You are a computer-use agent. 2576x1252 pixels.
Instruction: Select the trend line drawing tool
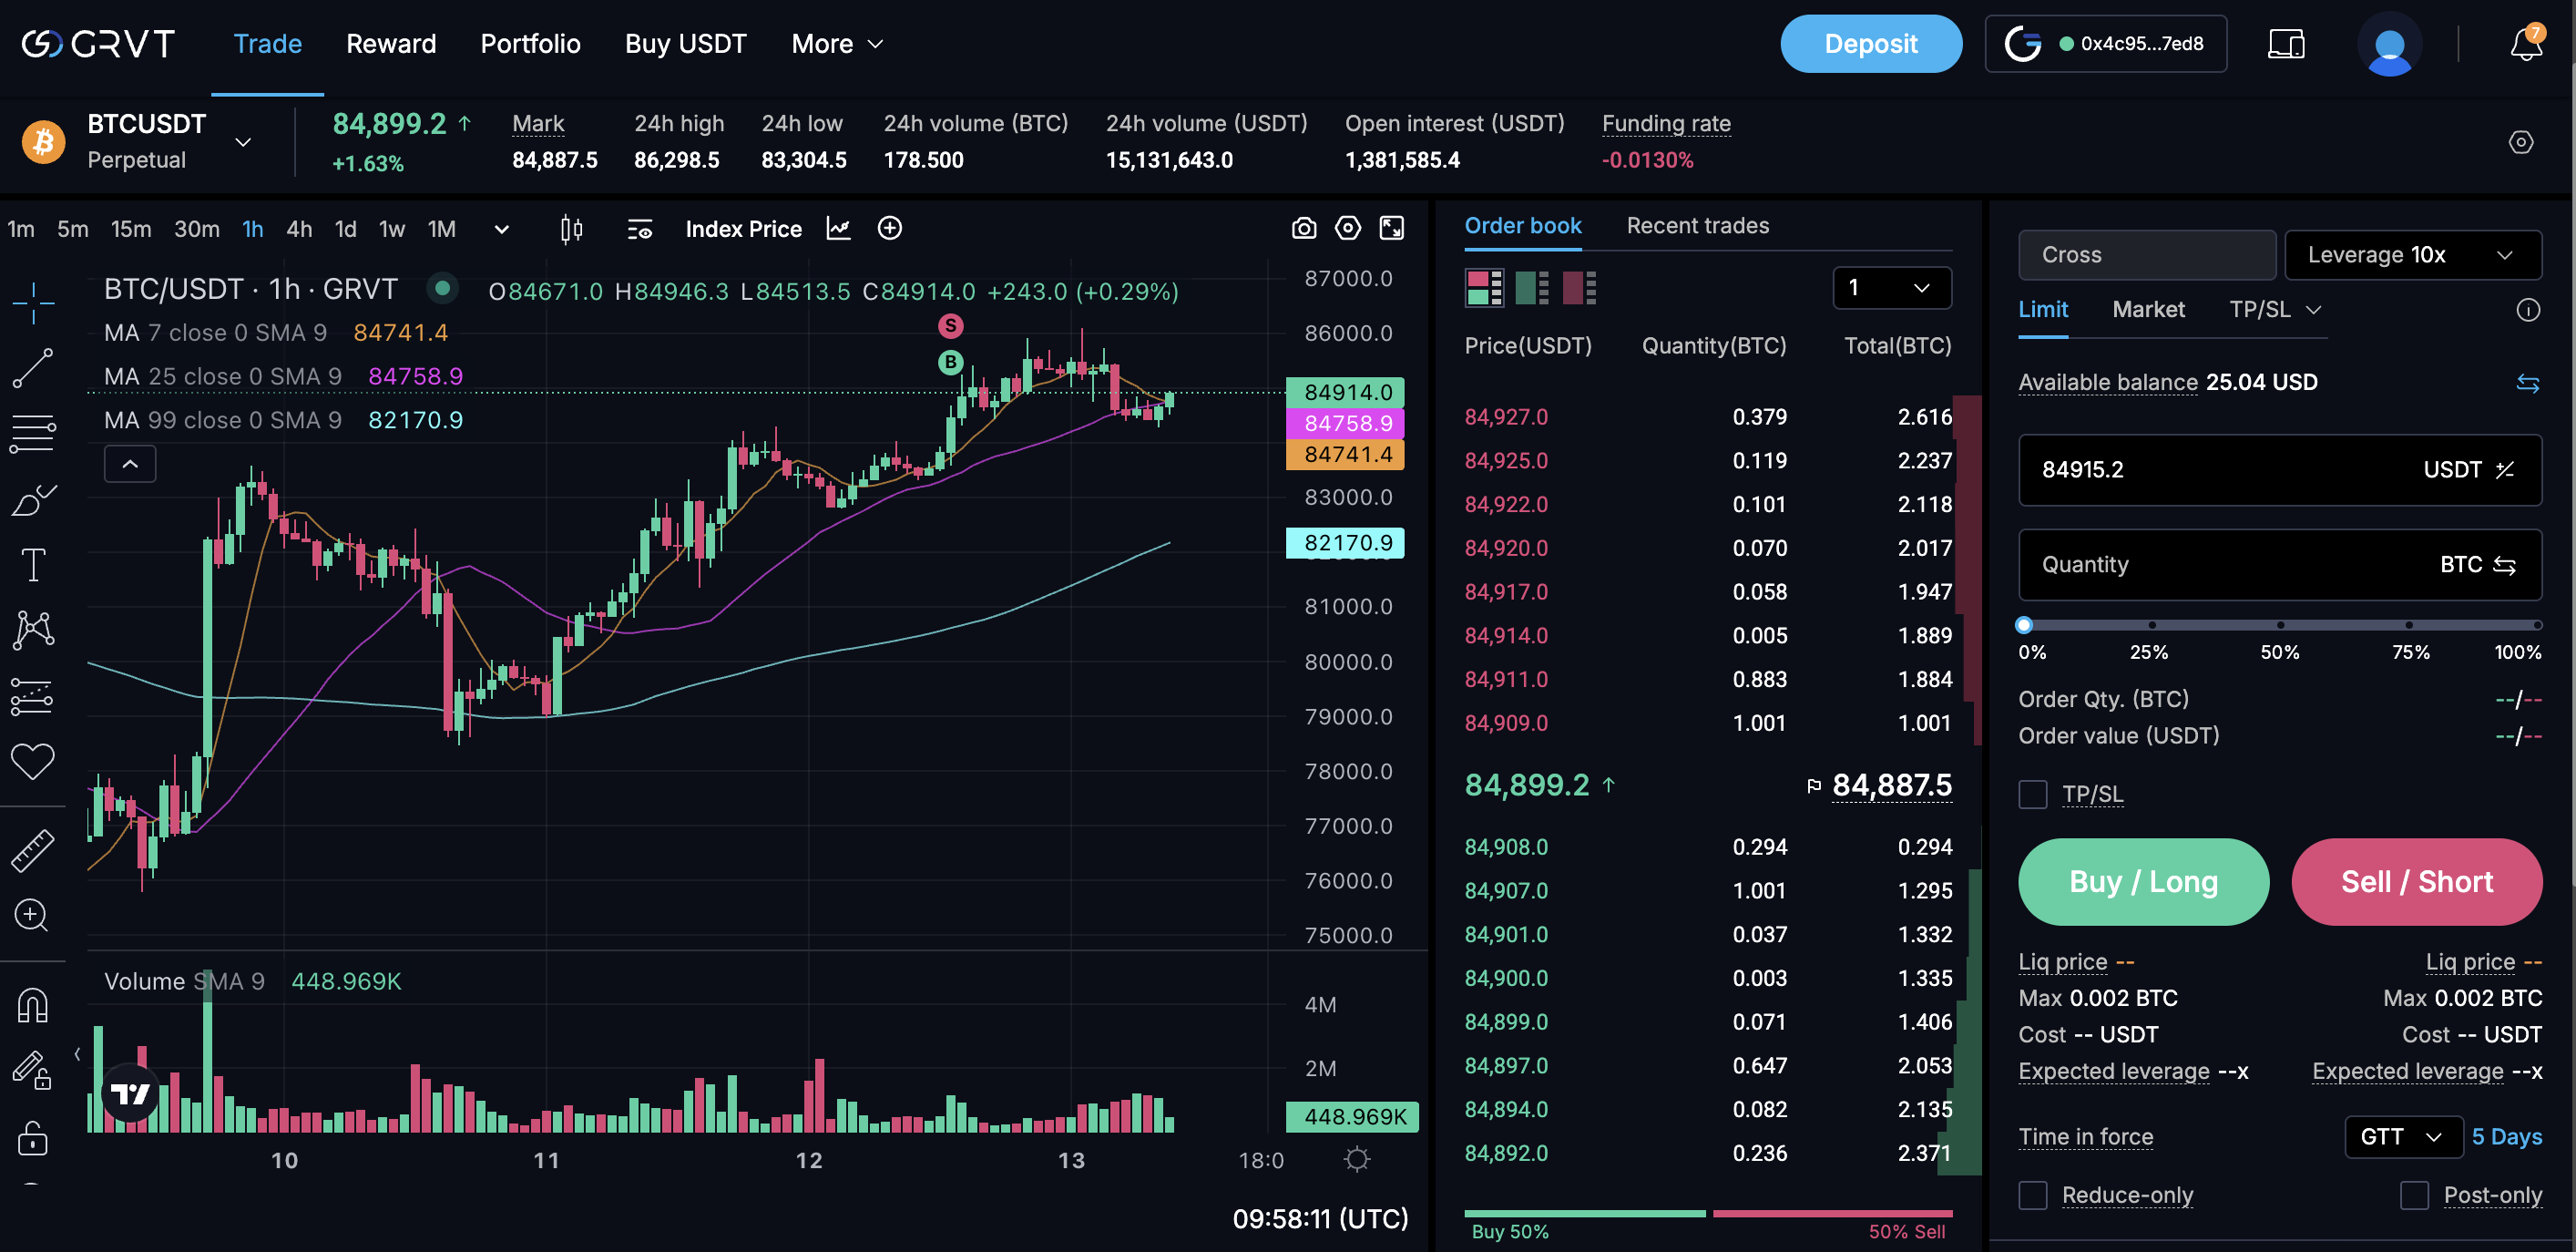33,368
